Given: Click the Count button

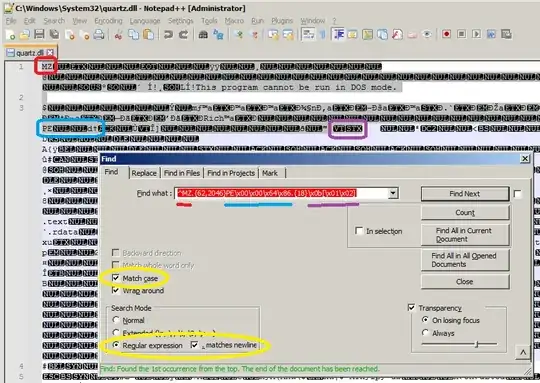Looking at the screenshot, I should 465,213.
